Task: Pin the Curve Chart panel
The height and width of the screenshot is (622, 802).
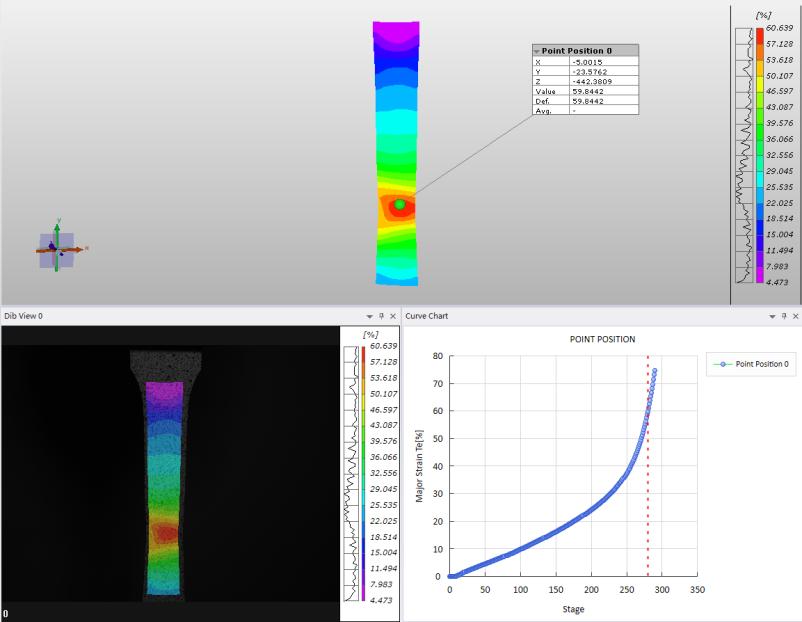Action: (782, 316)
